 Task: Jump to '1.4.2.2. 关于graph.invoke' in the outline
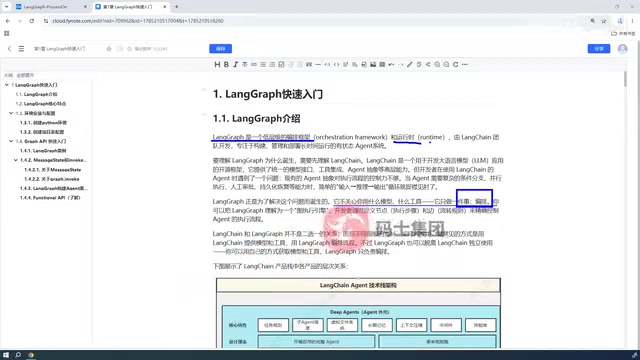point(51,179)
